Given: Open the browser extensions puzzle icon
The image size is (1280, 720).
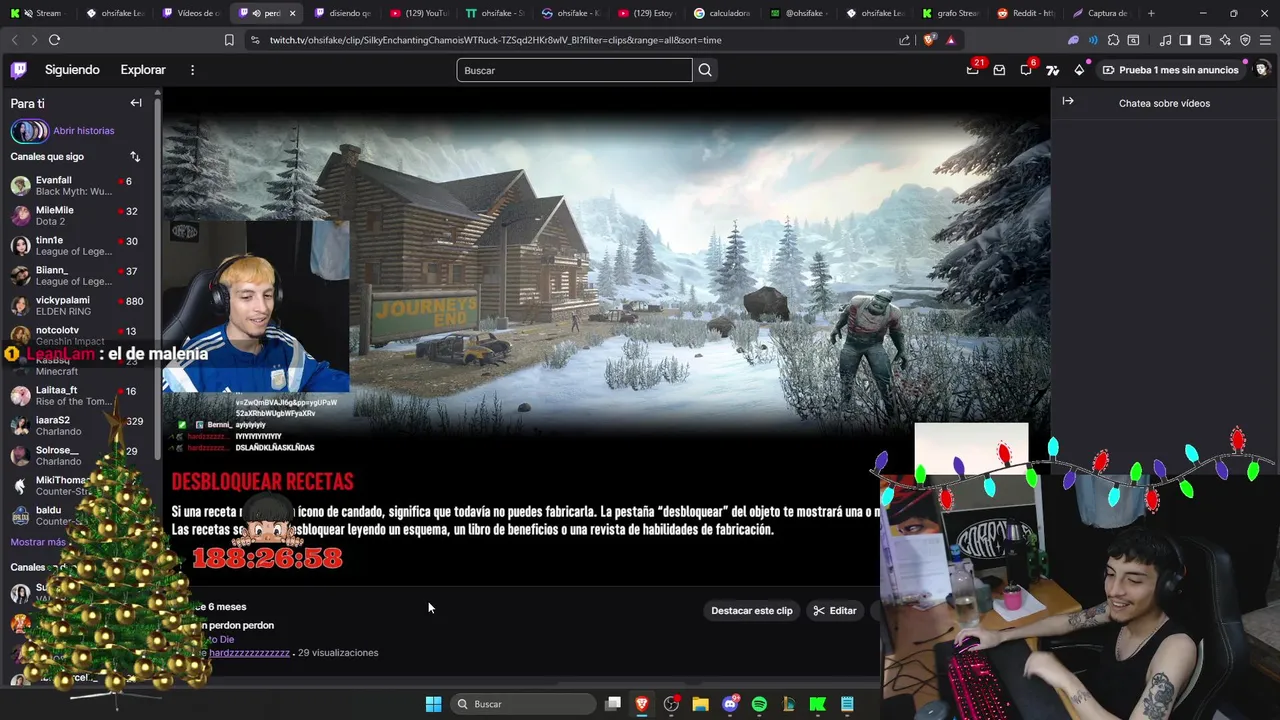Looking at the screenshot, I should click(x=1113, y=40).
